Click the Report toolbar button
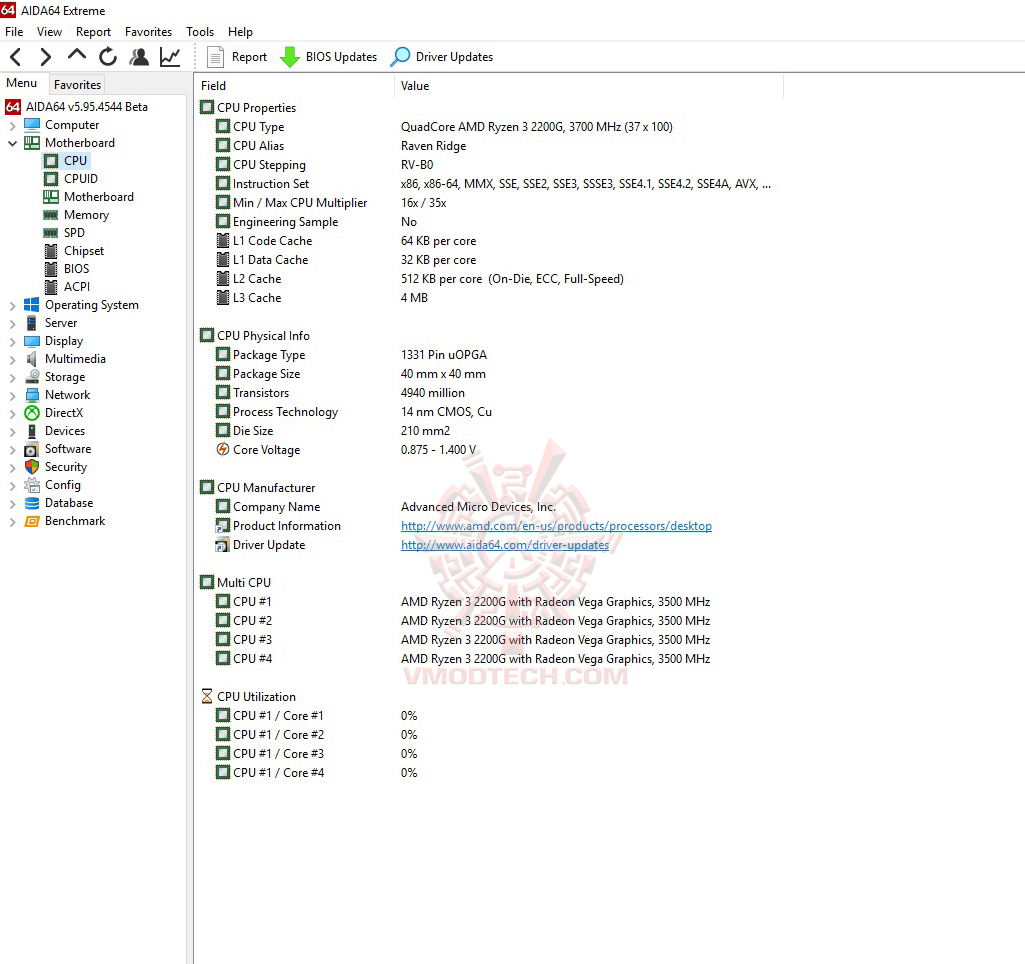Screen dimensions: 1025x964 point(237,58)
